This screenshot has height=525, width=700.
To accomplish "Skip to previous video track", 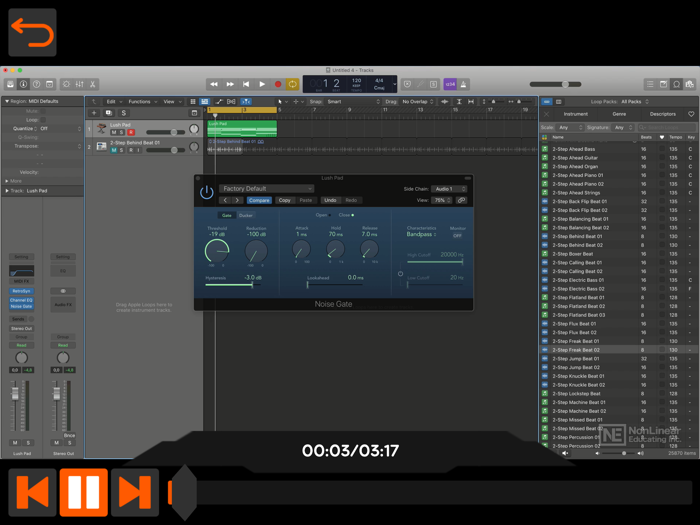I will click(x=32, y=492).
